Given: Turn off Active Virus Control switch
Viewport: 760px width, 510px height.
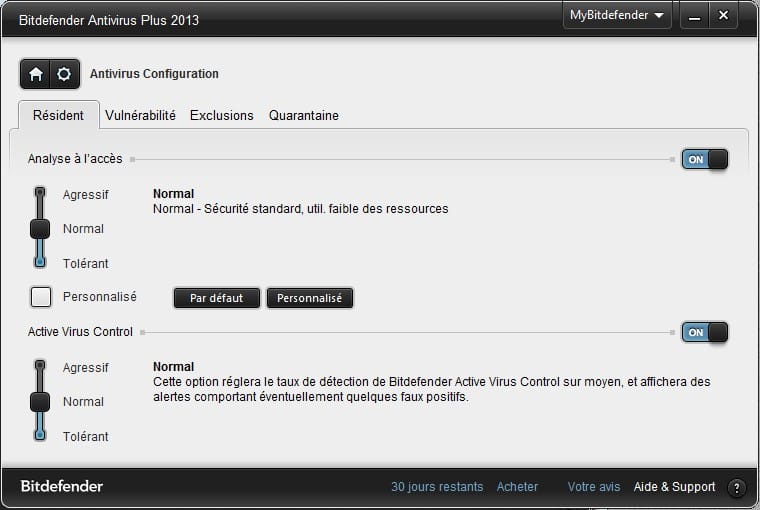Looking at the screenshot, I should [705, 333].
